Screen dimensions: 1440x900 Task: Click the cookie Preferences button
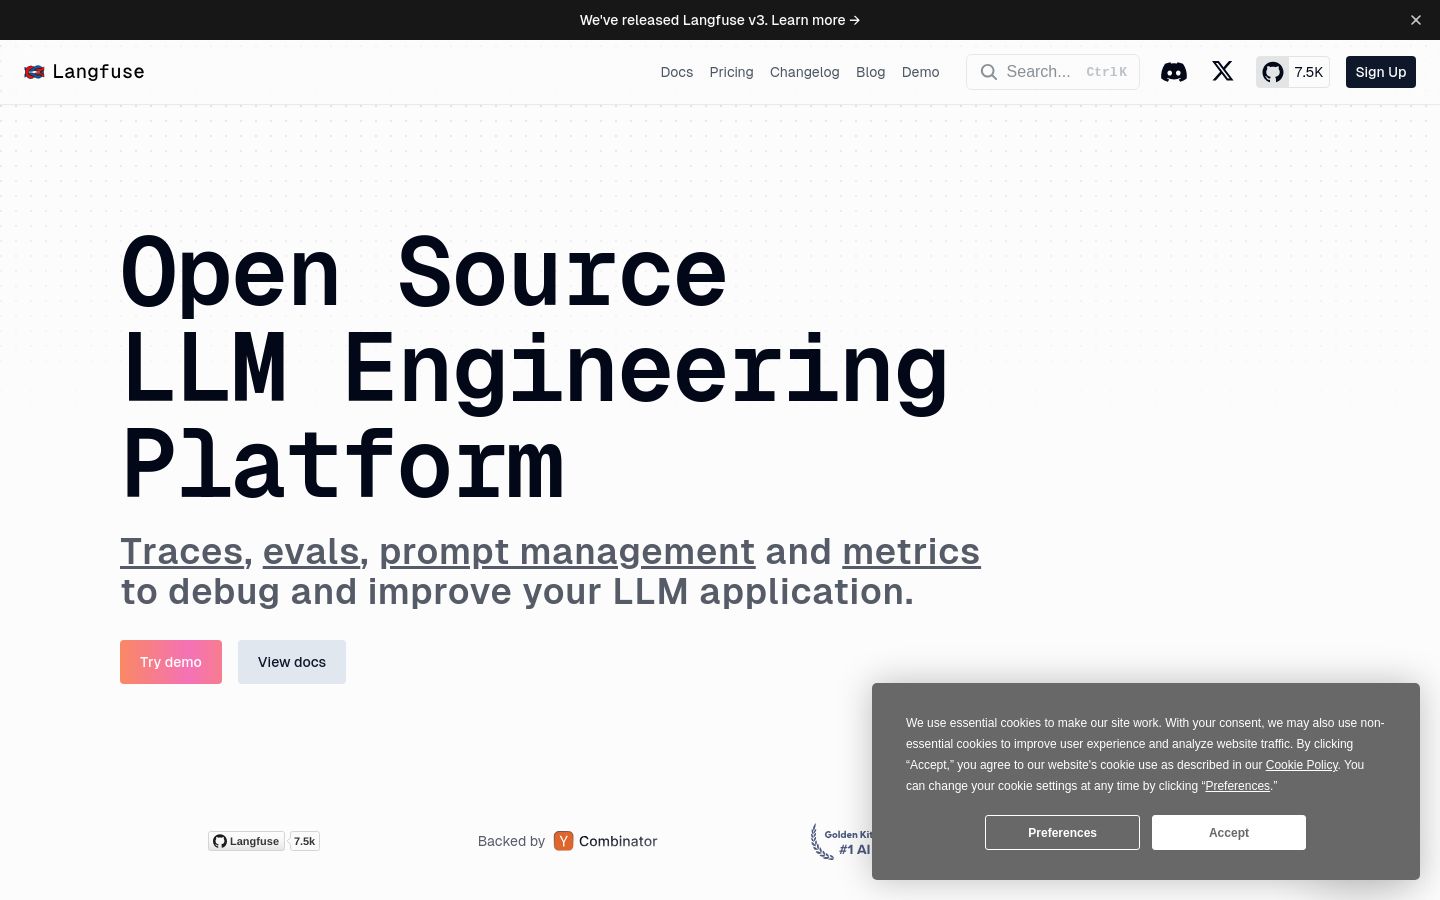tap(1062, 833)
